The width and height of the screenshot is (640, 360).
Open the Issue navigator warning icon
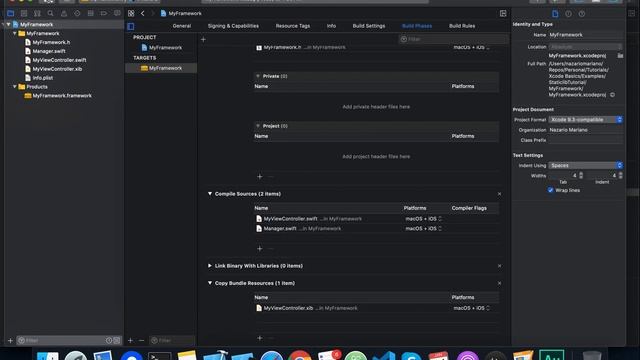tap(64, 13)
